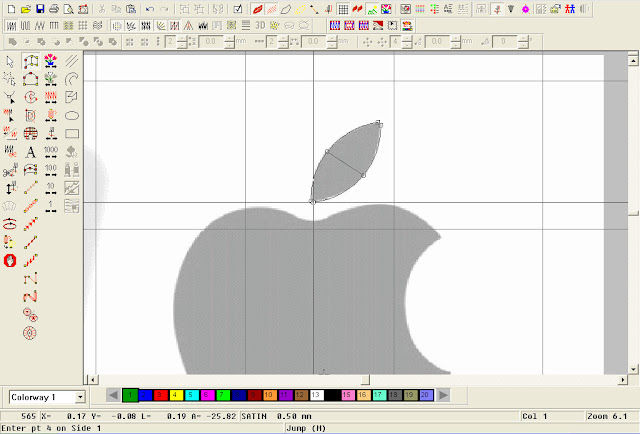The height and width of the screenshot is (434, 640).
Task: Click the vertical scrollbar down arrow
Action: (x=633, y=369)
